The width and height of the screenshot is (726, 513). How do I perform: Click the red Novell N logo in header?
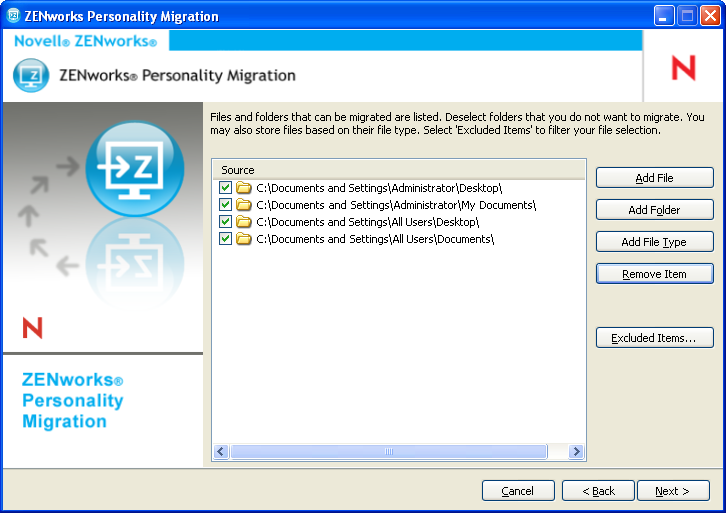[684, 68]
